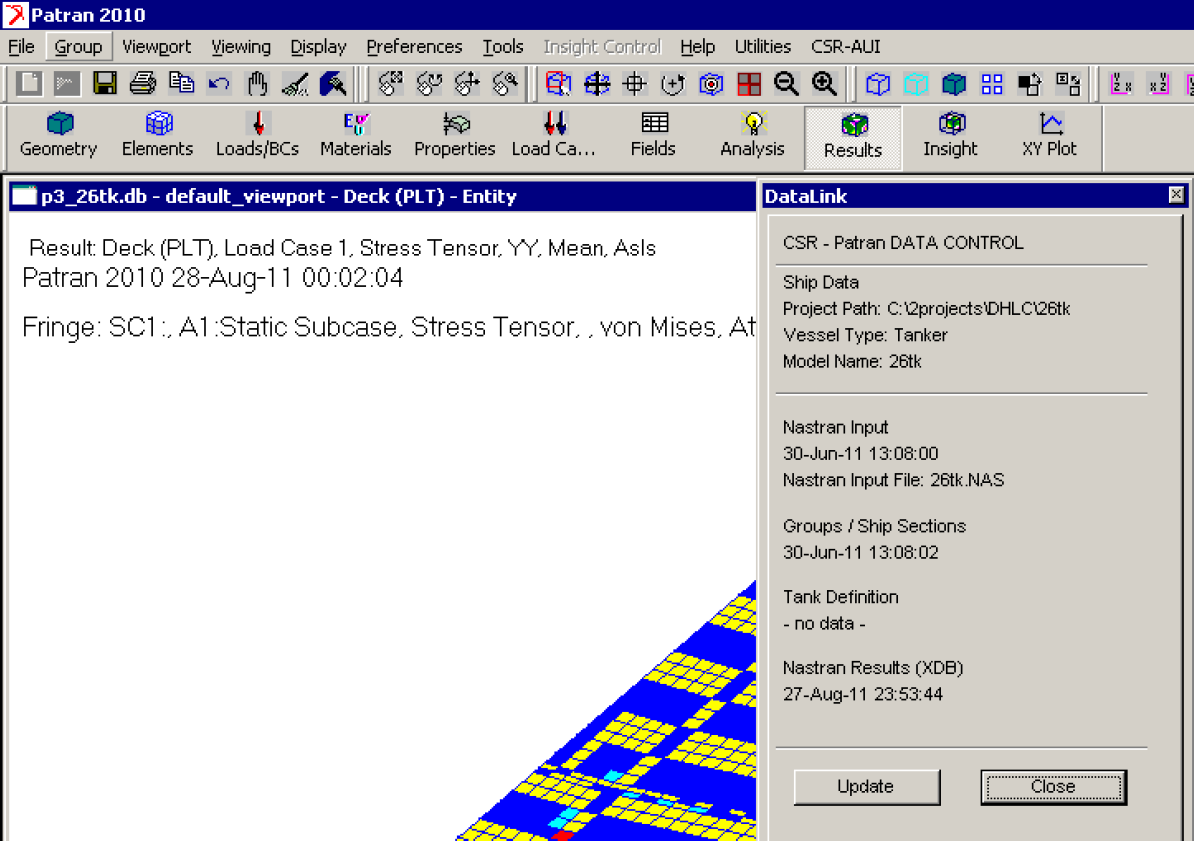Select the Mouse Translate XY icon
The width and height of the screenshot is (1194, 841).
(467, 83)
